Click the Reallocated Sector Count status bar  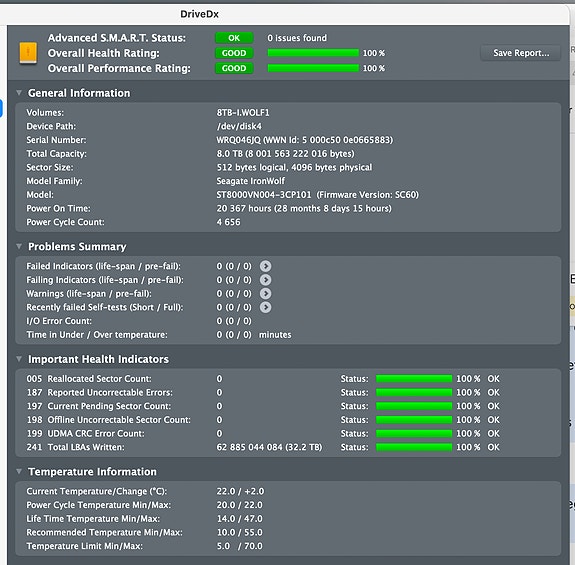tap(414, 379)
